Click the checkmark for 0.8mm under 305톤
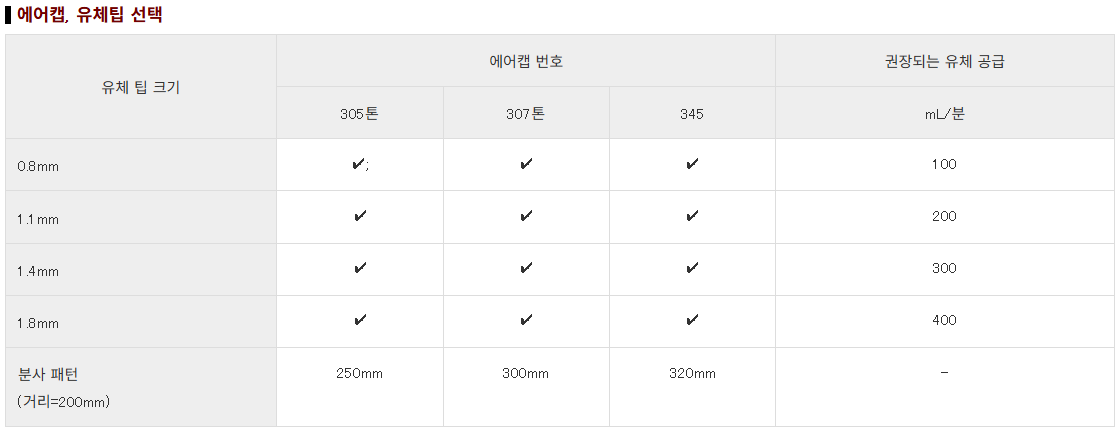The height and width of the screenshot is (433, 1120). click(x=359, y=165)
